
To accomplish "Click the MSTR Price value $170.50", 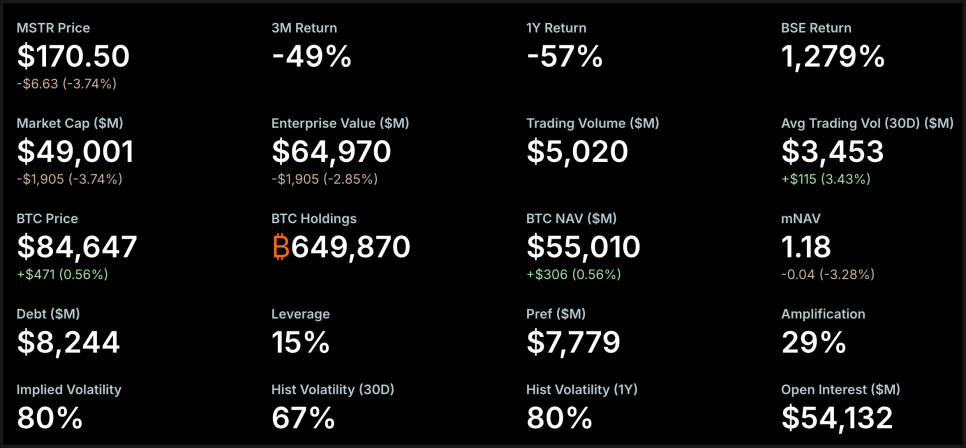I will coord(73,57).
